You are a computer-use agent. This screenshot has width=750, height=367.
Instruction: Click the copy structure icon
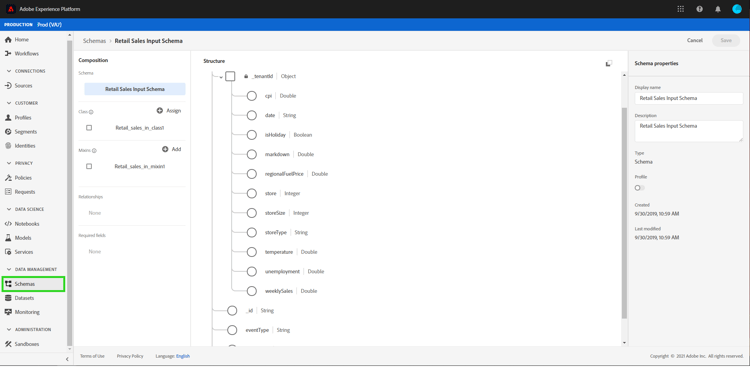pos(608,63)
